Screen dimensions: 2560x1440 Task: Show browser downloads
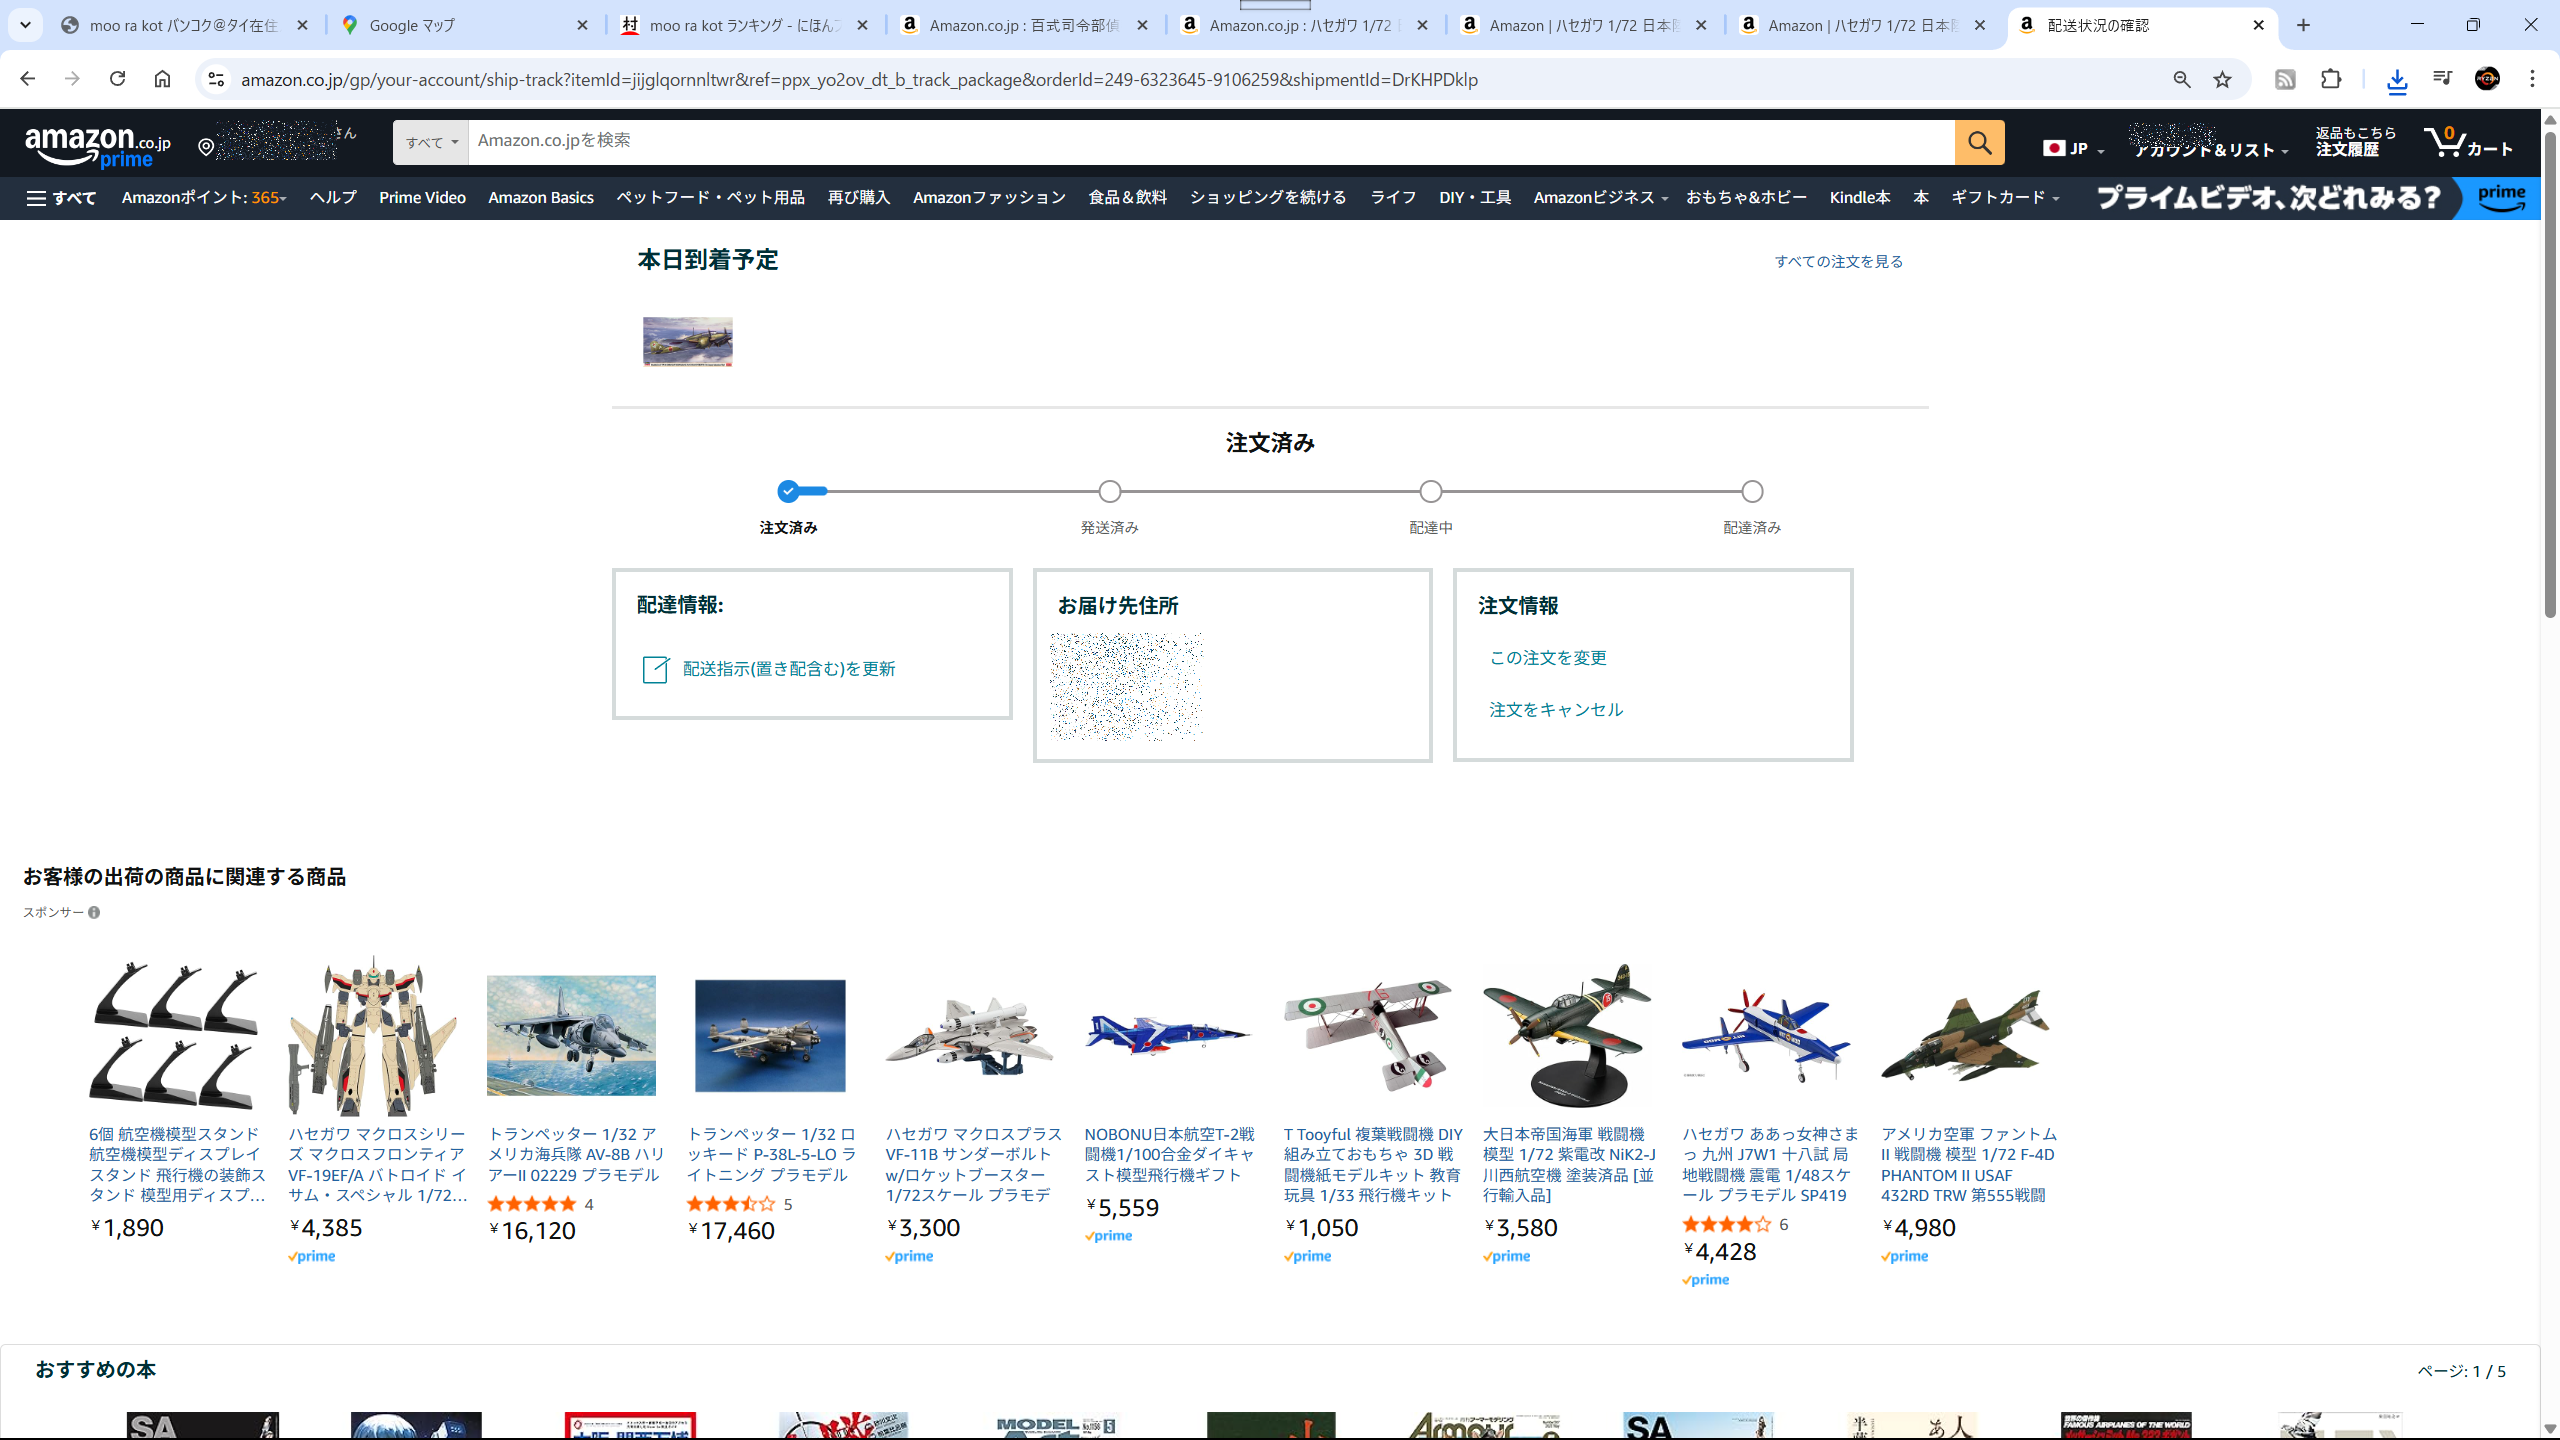point(2397,80)
